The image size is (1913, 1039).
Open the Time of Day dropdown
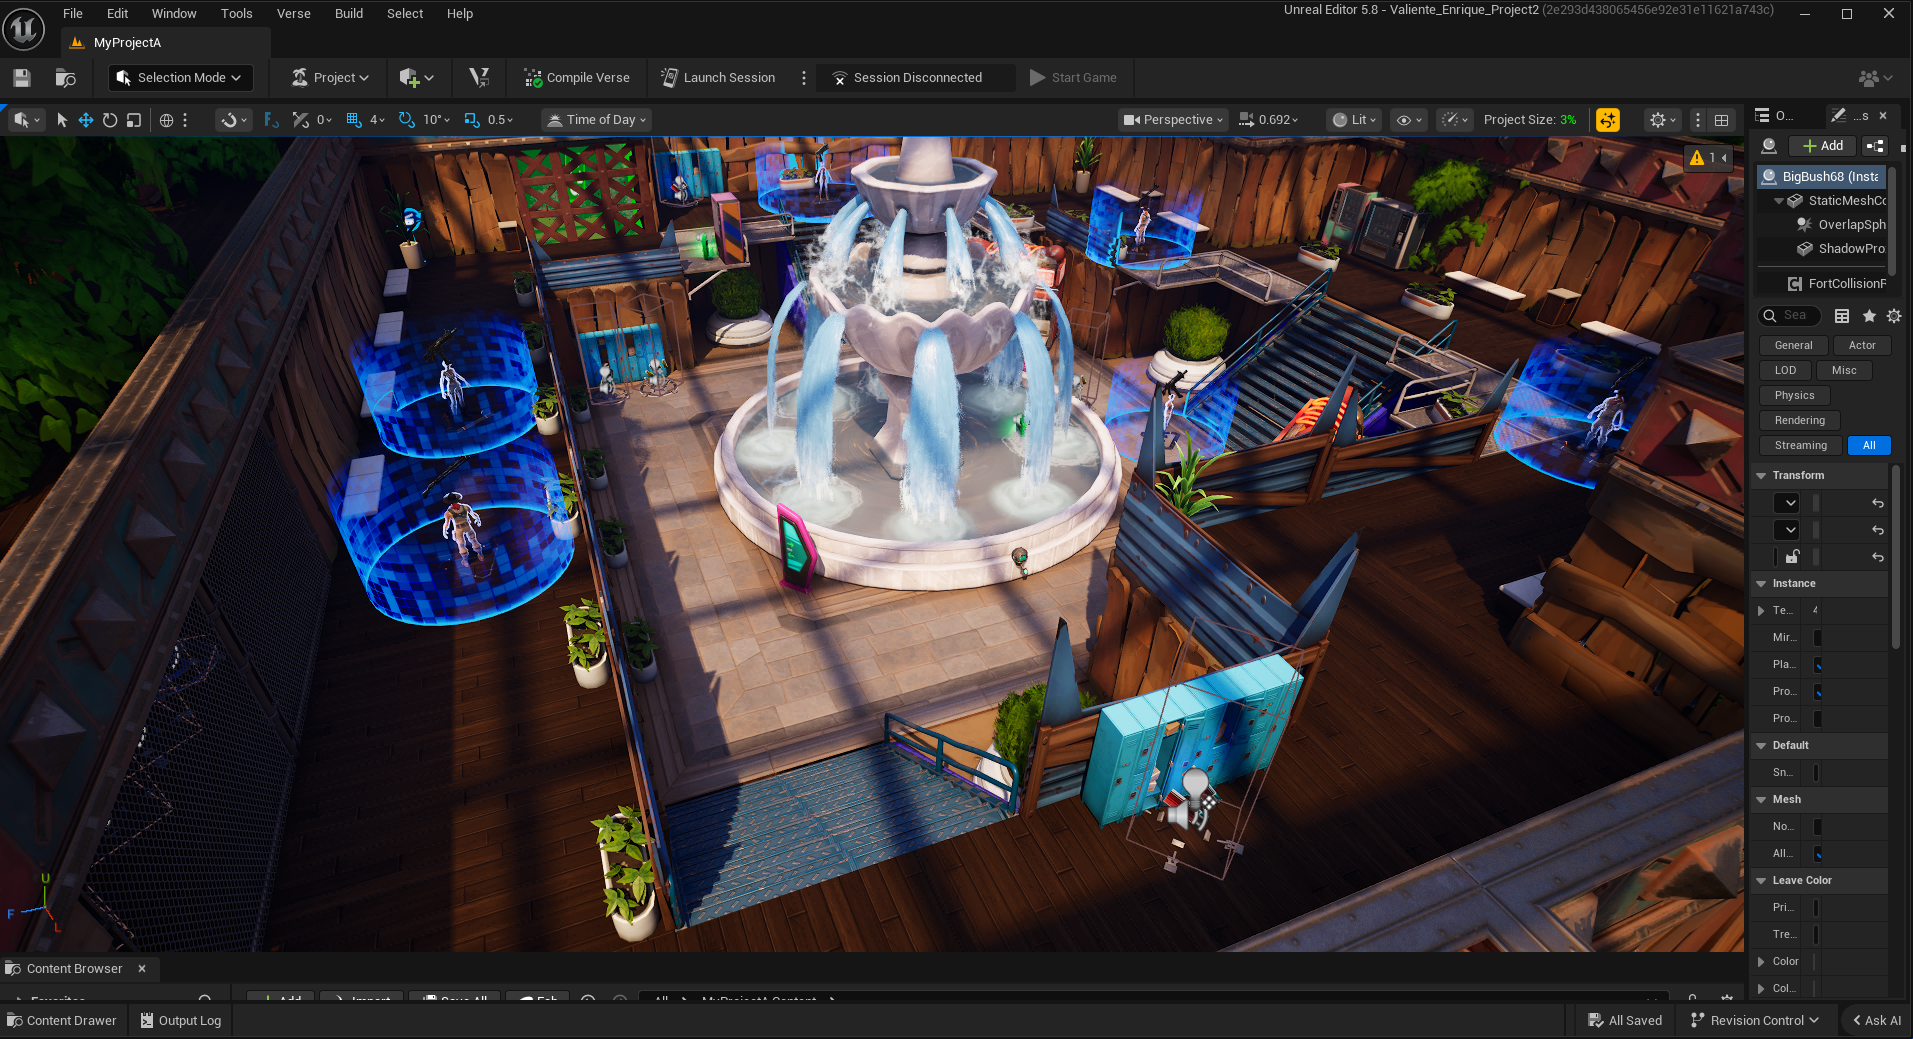[x=597, y=120]
